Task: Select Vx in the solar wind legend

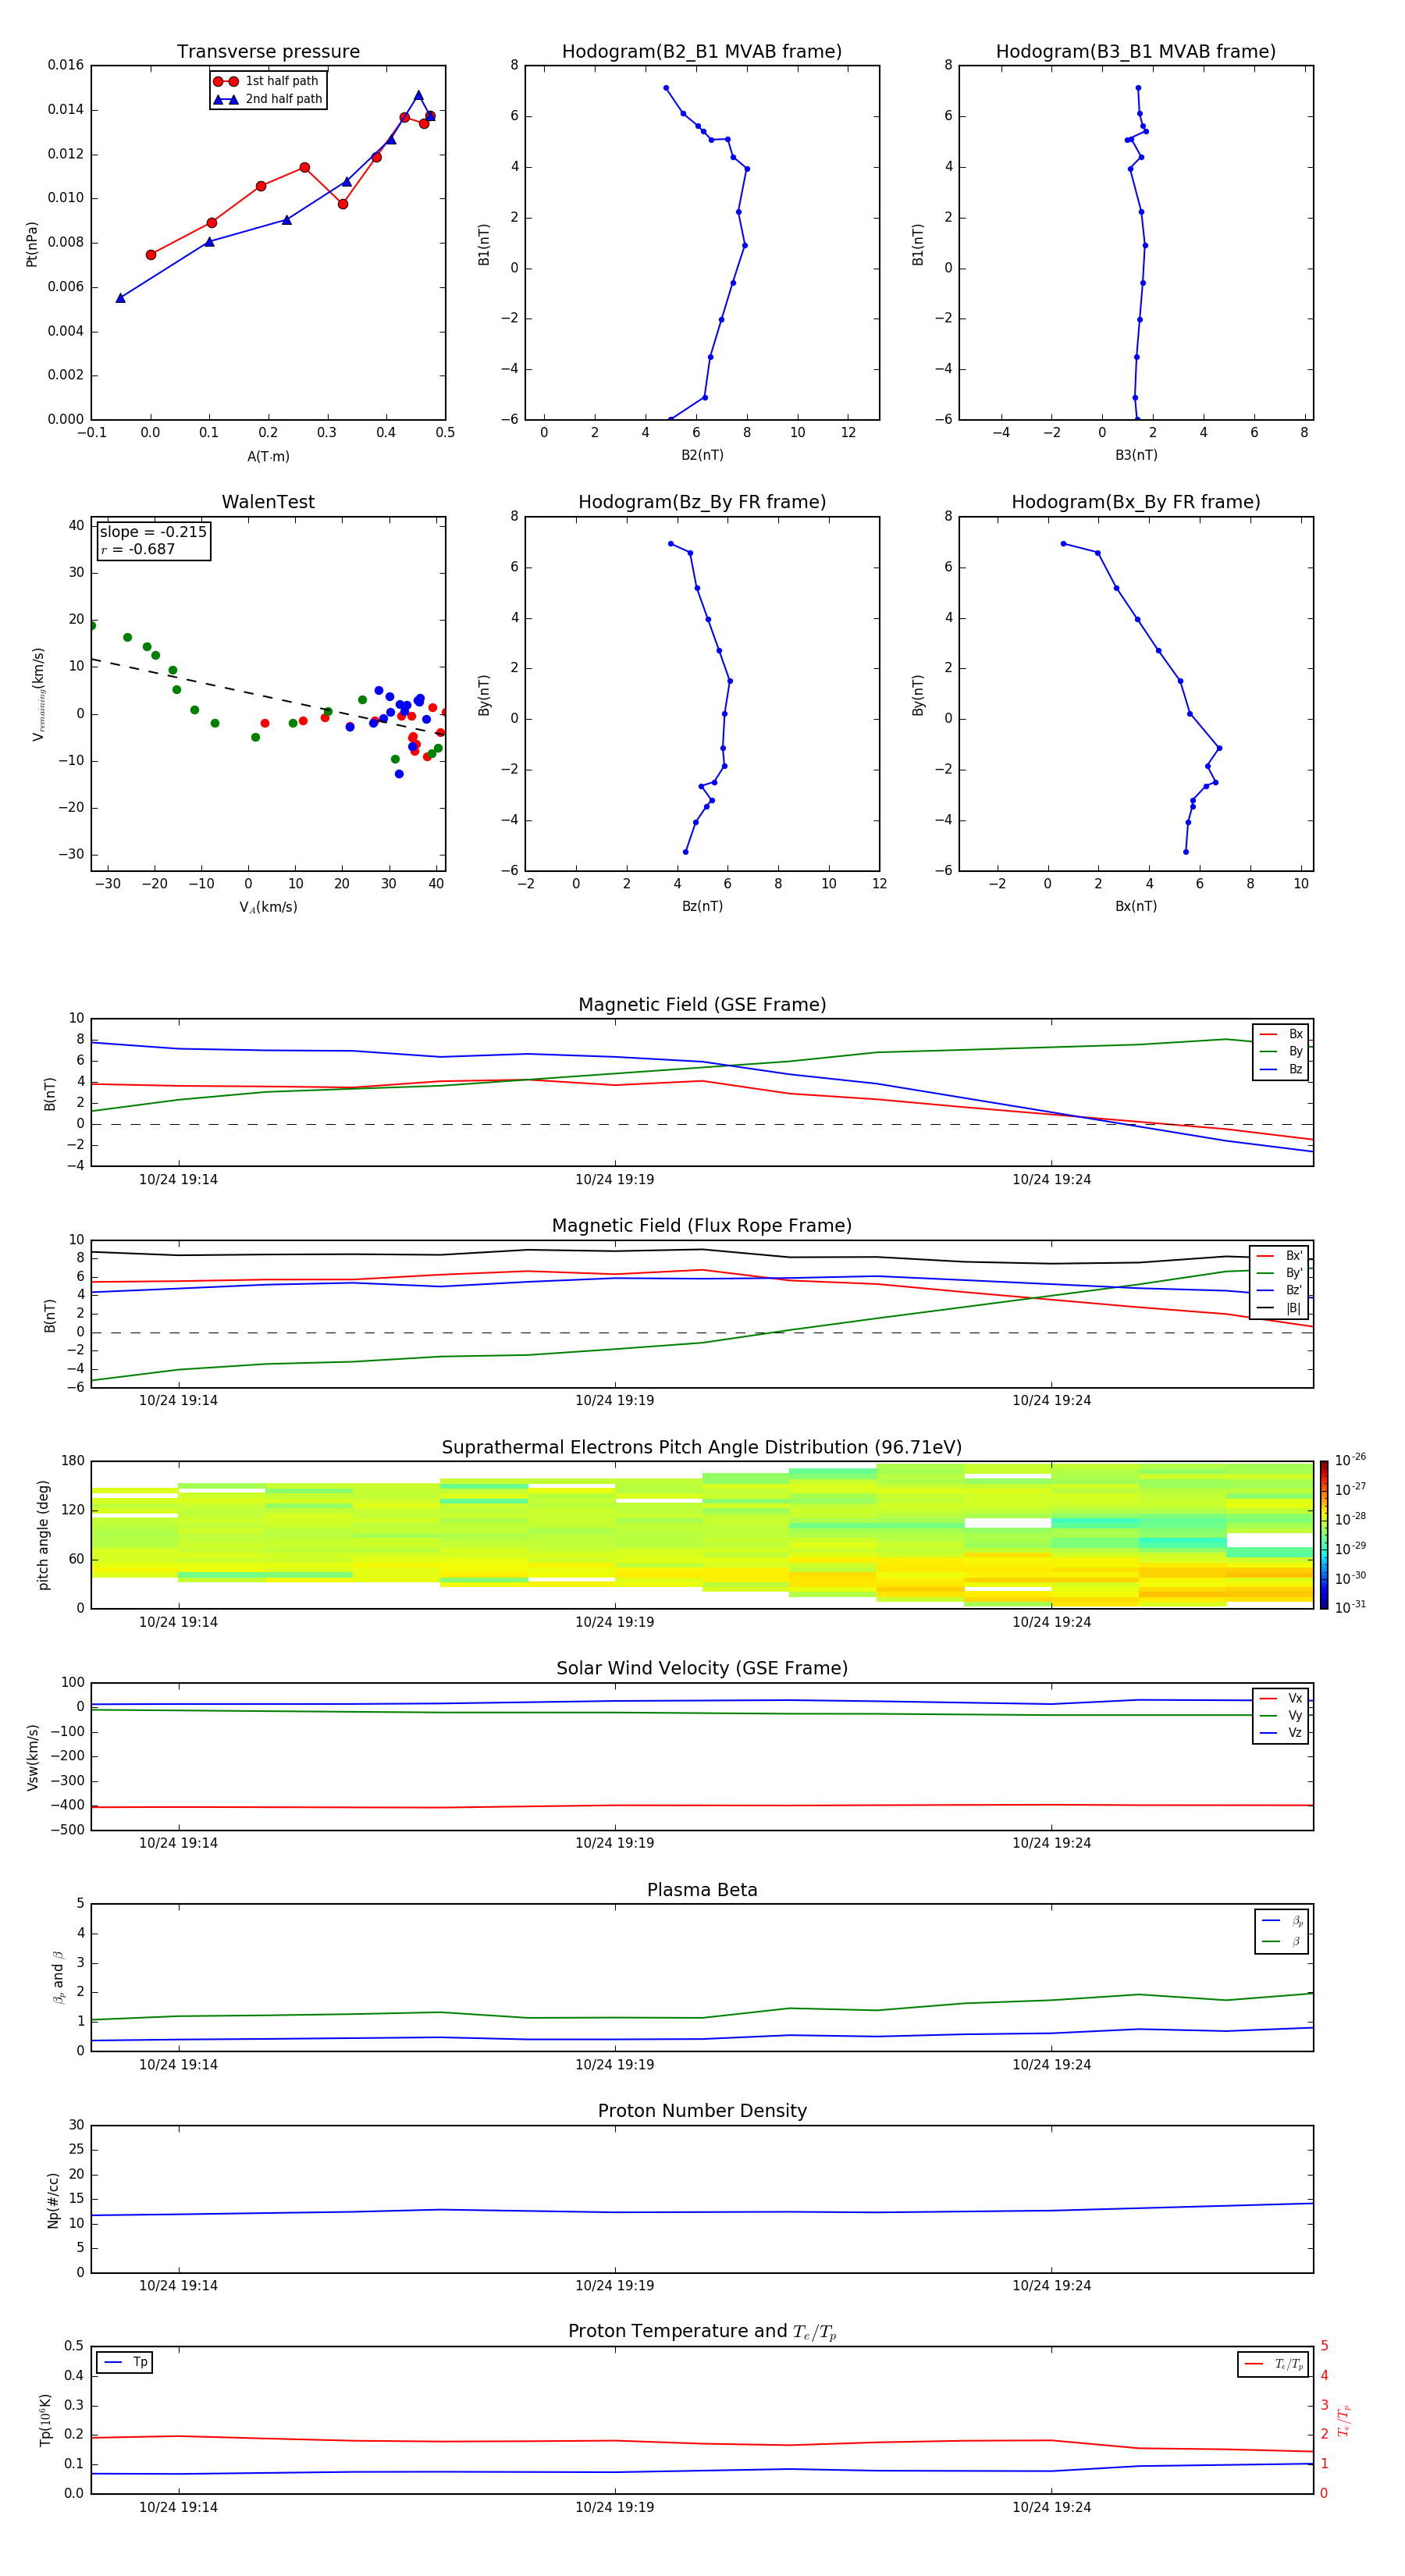Action: (x=1281, y=1698)
